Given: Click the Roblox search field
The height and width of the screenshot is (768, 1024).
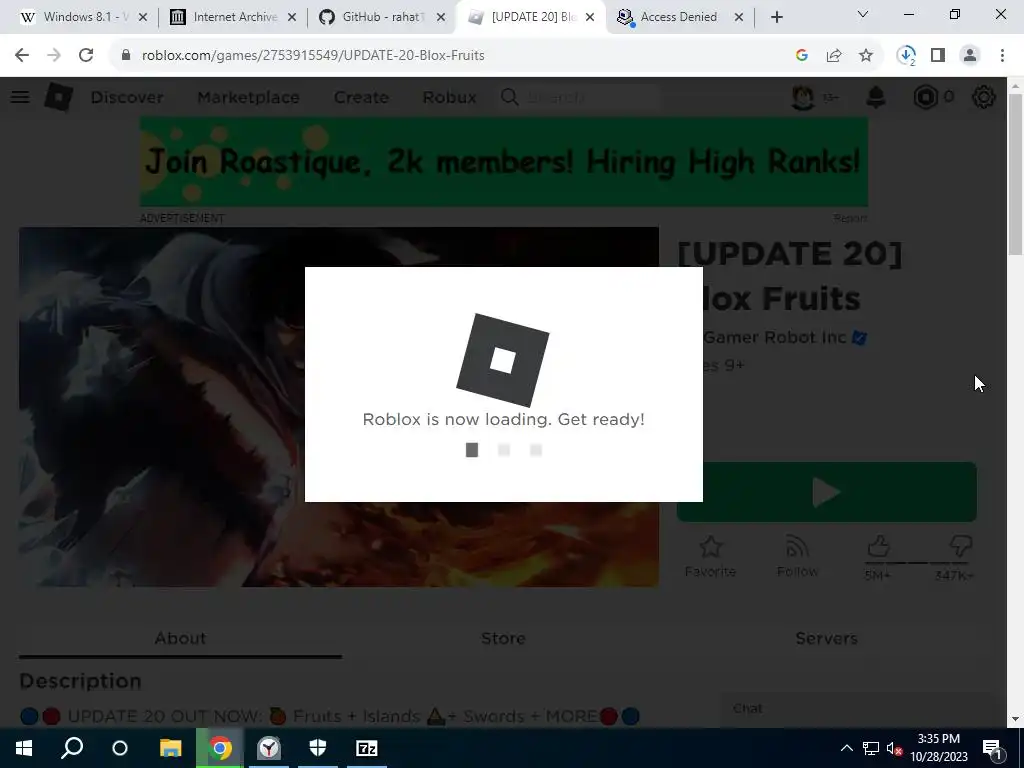Looking at the screenshot, I should click(x=579, y=97).
